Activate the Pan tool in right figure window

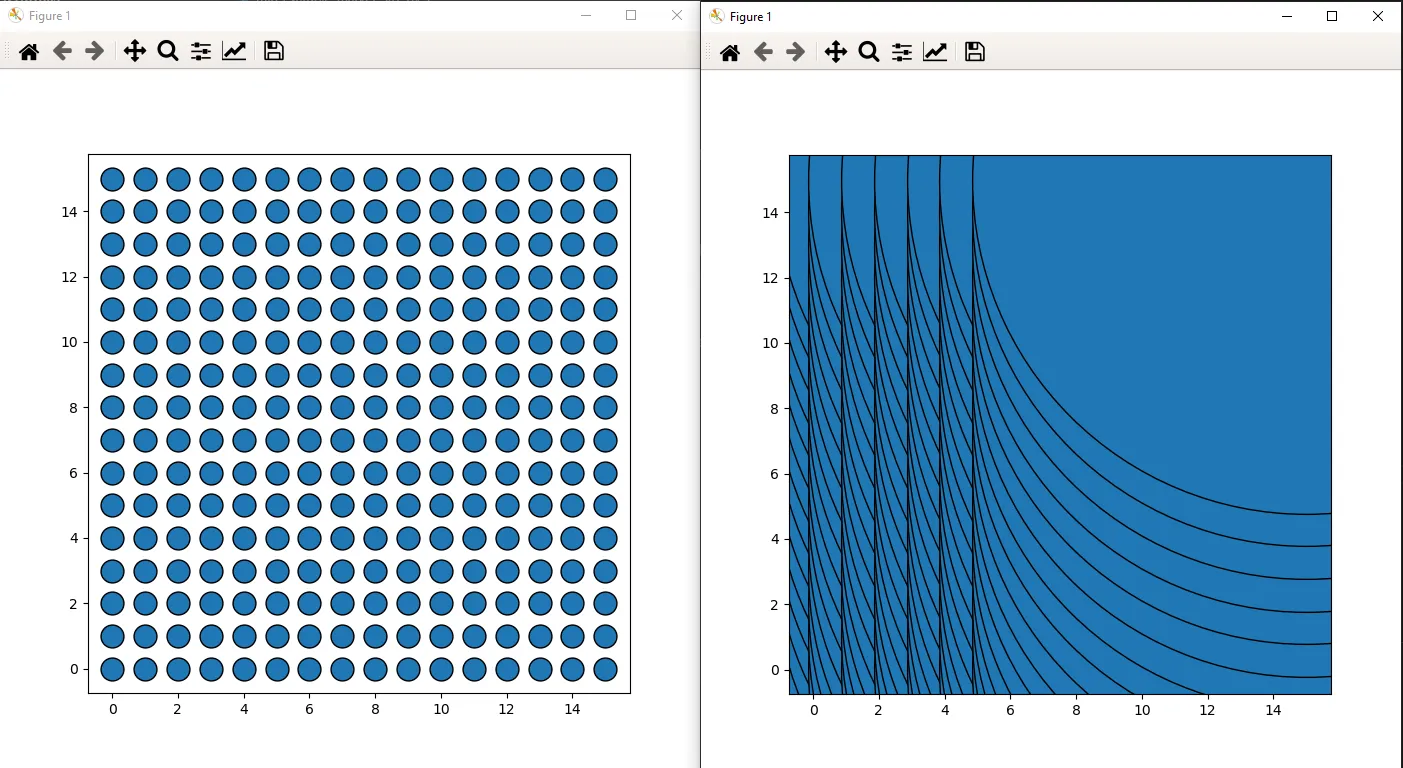click(836, 52)
